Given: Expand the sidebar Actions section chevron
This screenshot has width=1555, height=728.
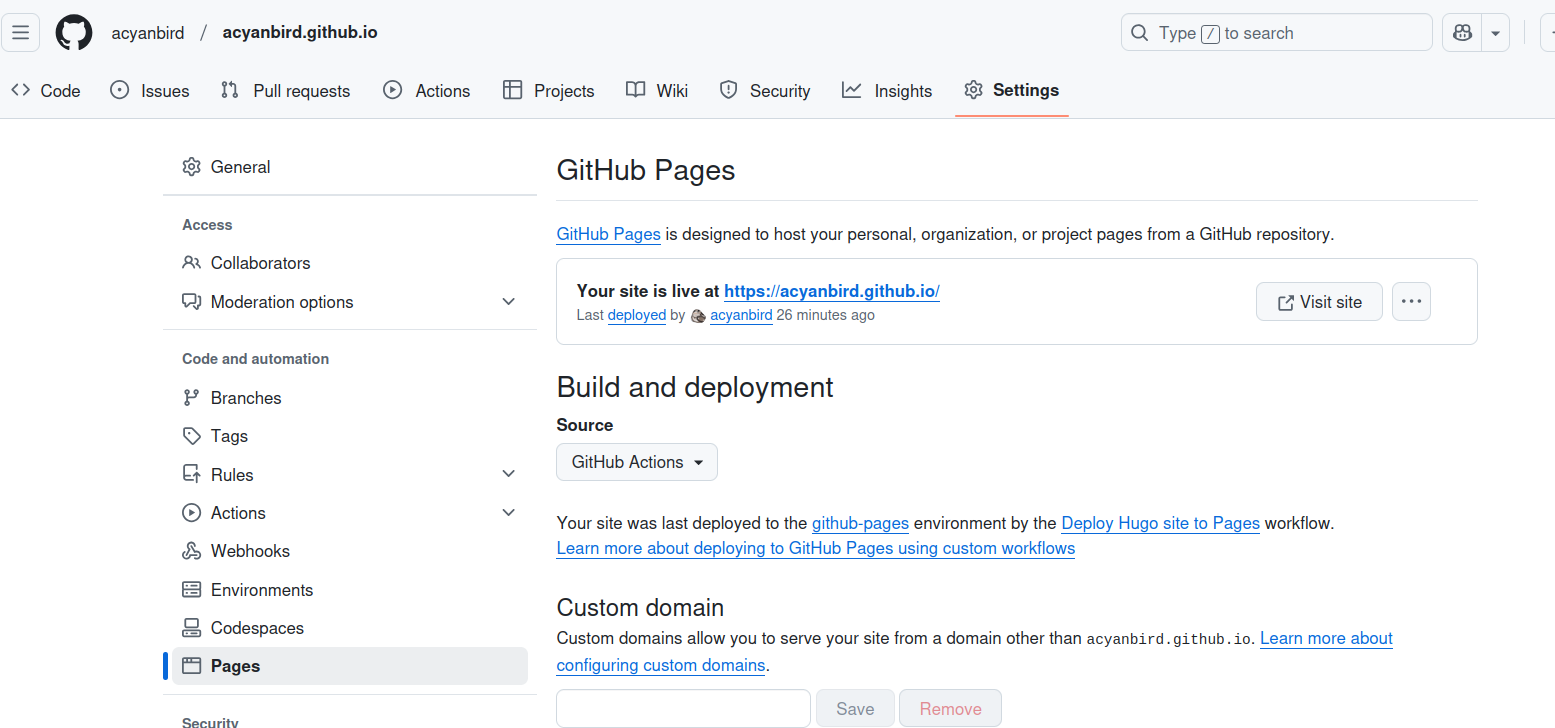Looking at the screenshot, I should click(508, 513).
